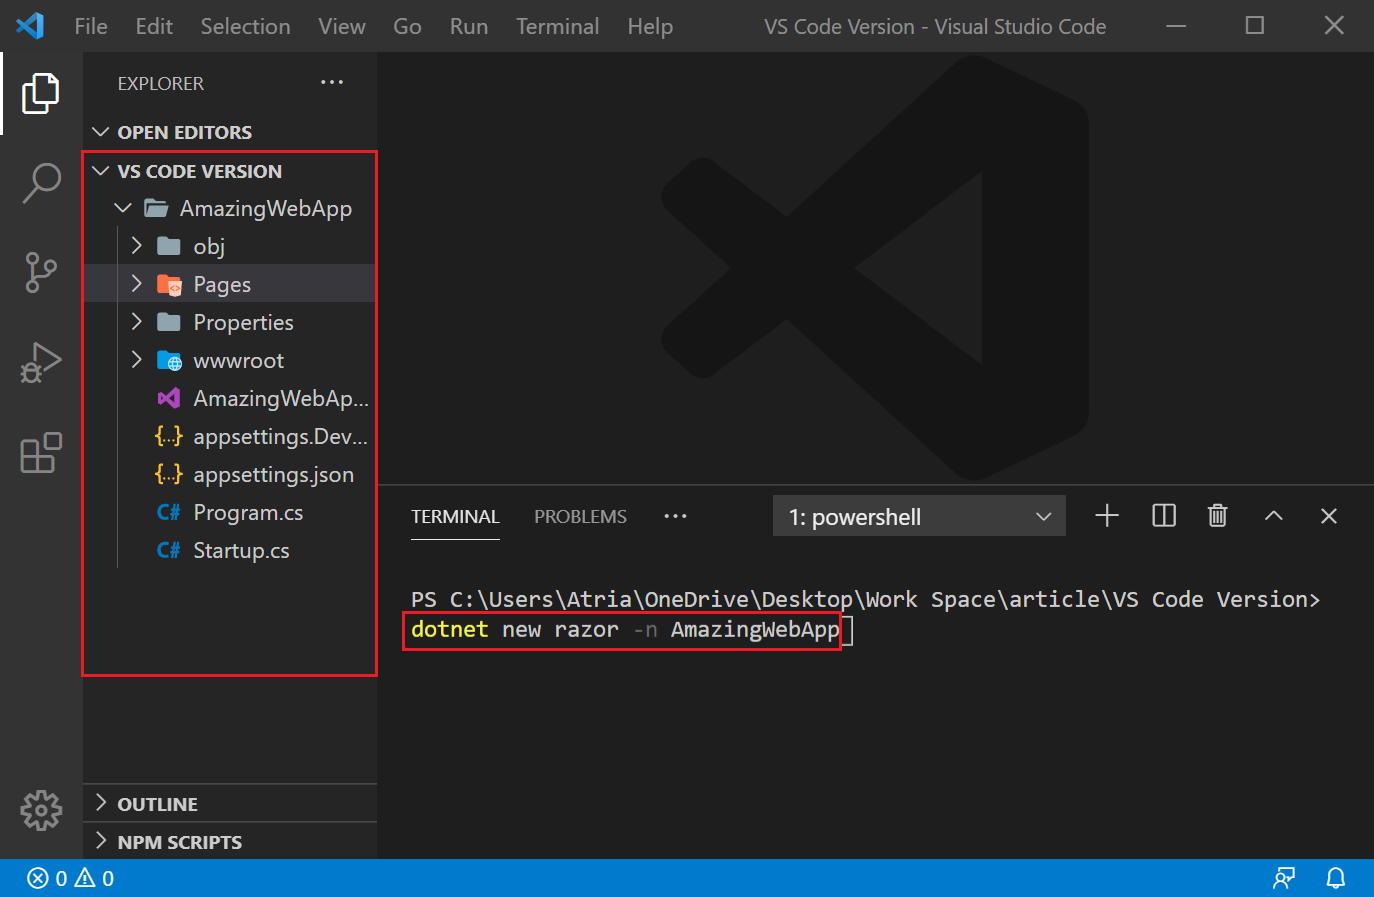Viewport: 1374px width, 897px height.
Task: Open the Help menu
Action: pos(650,26)
